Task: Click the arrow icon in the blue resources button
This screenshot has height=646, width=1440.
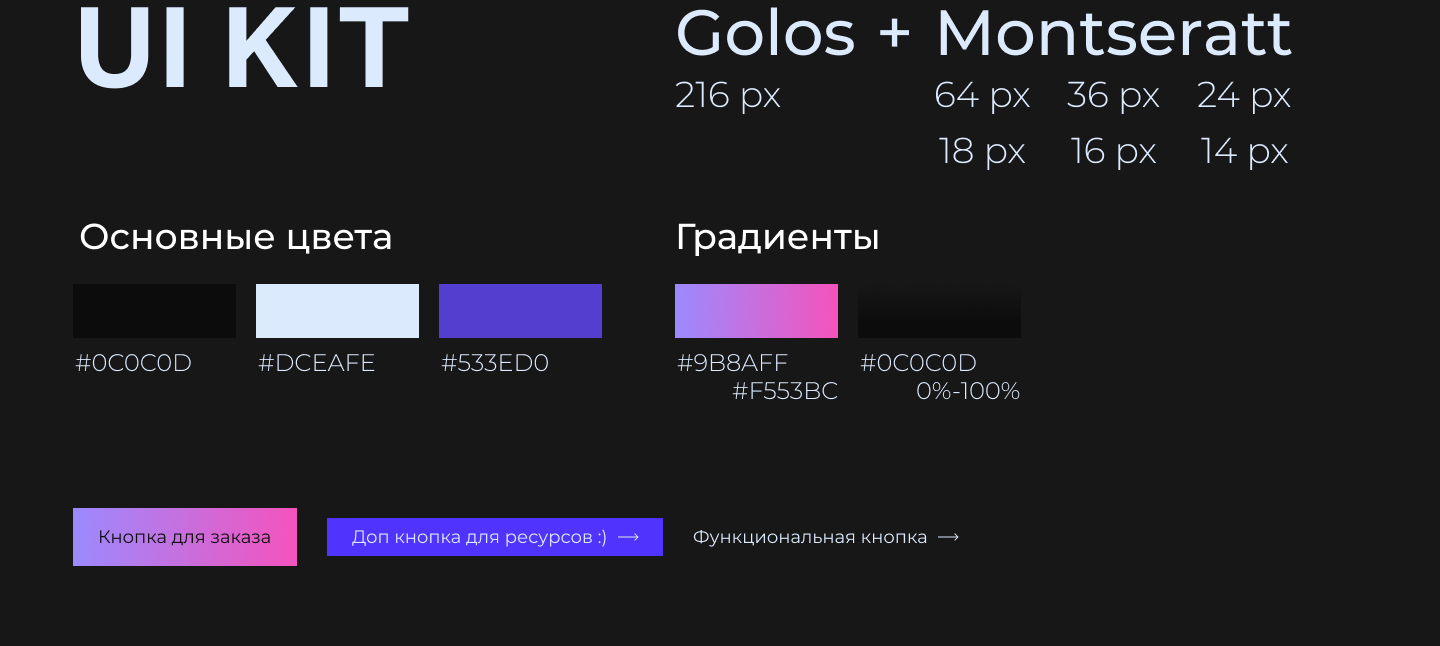Action: (x=628, y=537)
